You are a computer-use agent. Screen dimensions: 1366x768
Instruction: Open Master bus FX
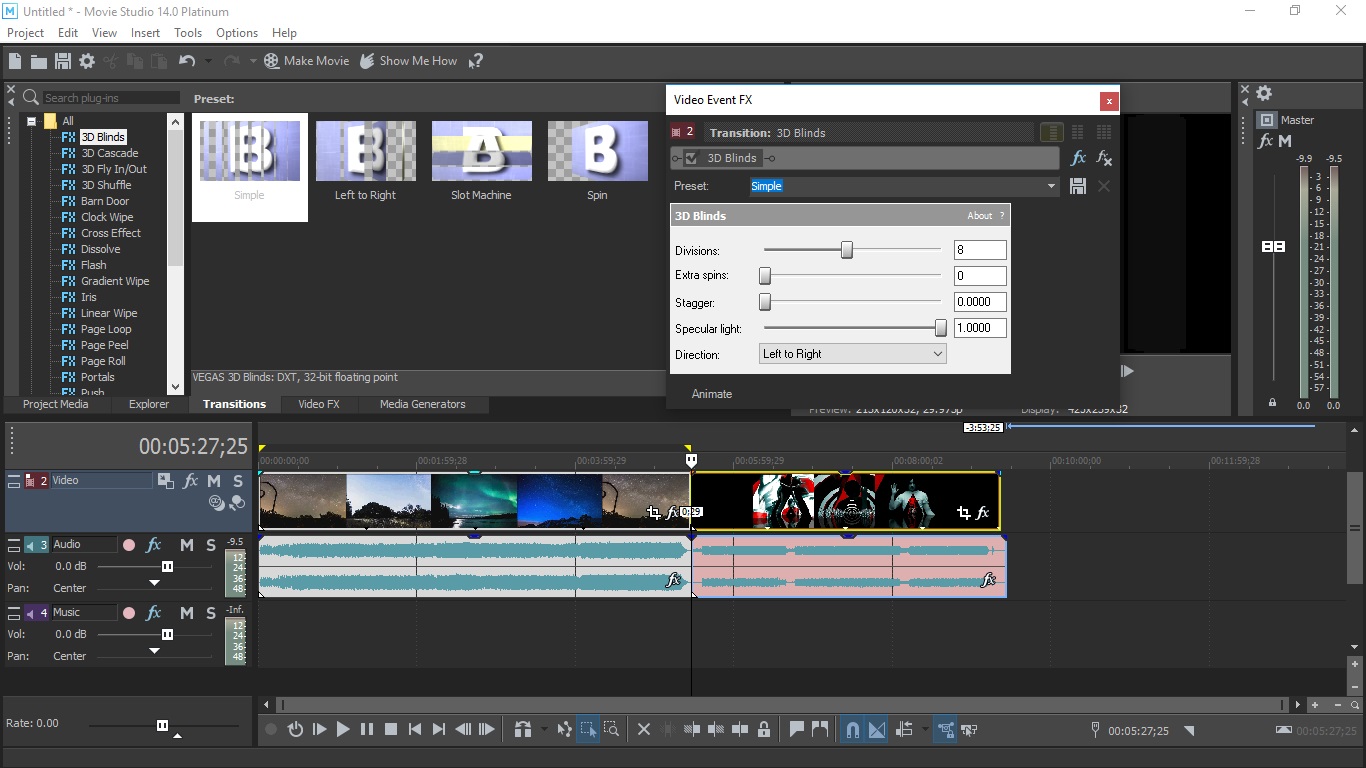[x=1265, y=141]
